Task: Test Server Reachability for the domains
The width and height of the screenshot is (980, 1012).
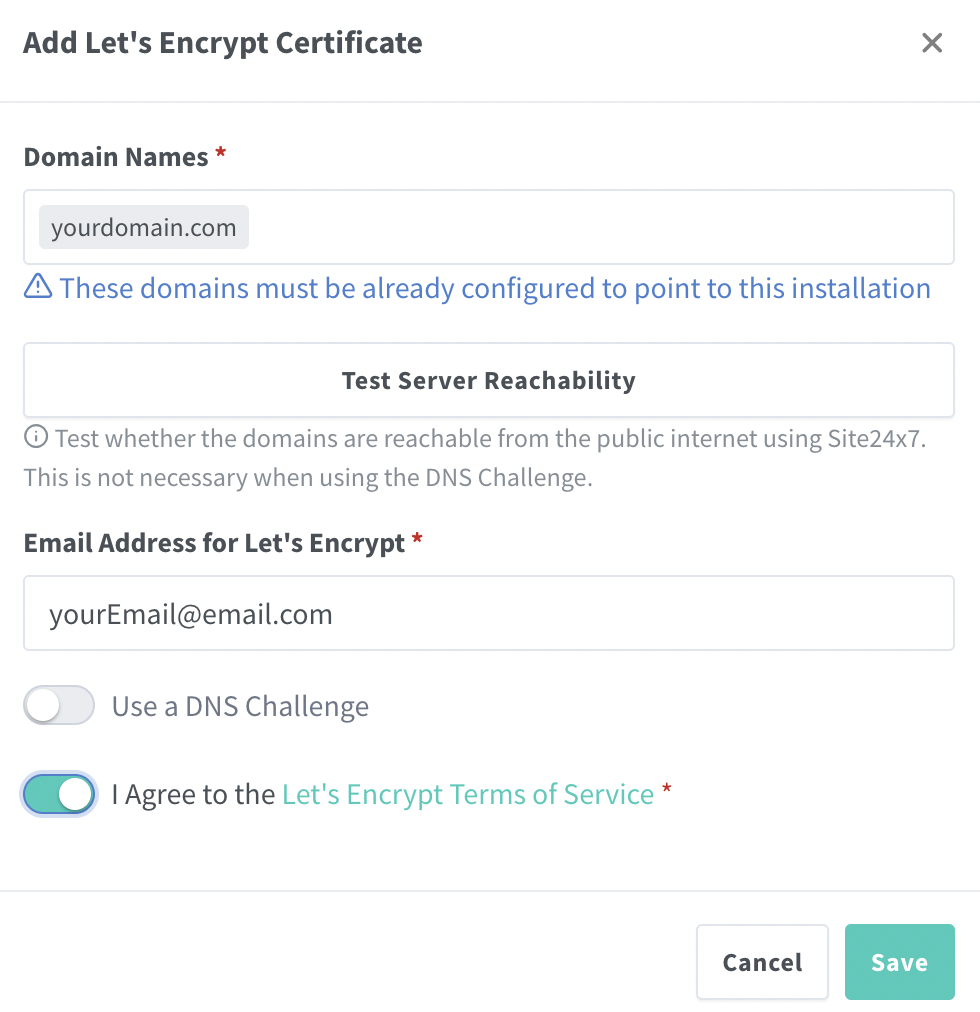Action: 489,380
